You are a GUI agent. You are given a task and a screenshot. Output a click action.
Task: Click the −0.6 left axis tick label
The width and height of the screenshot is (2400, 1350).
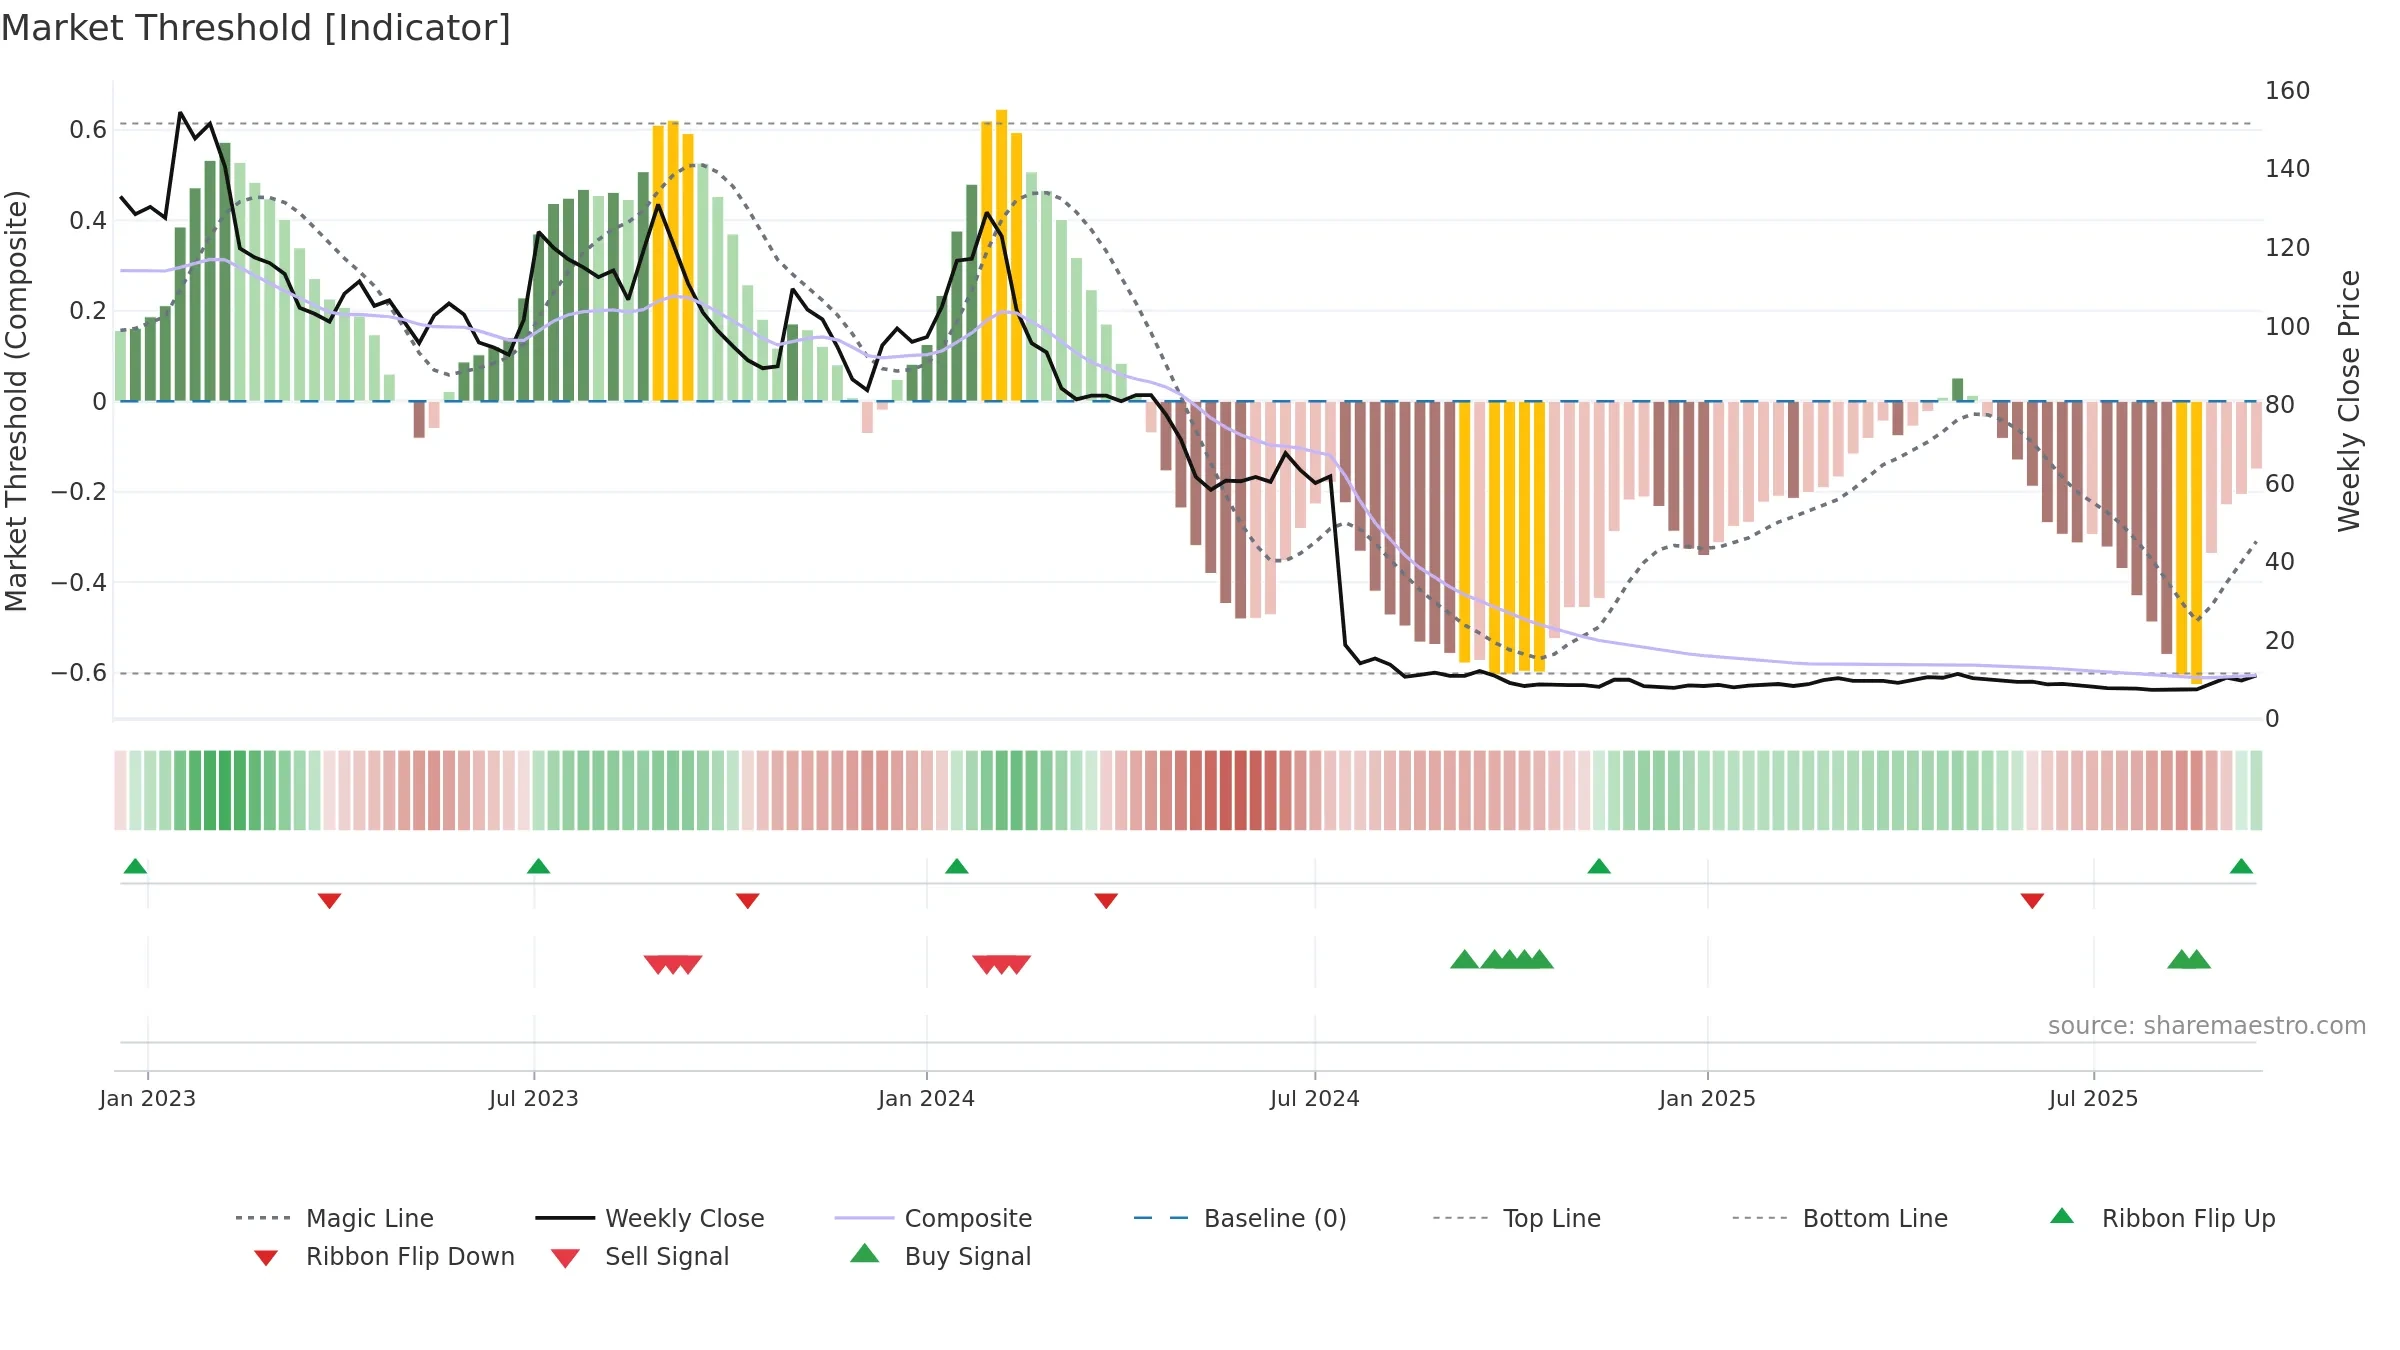click(x=79, y=673)
